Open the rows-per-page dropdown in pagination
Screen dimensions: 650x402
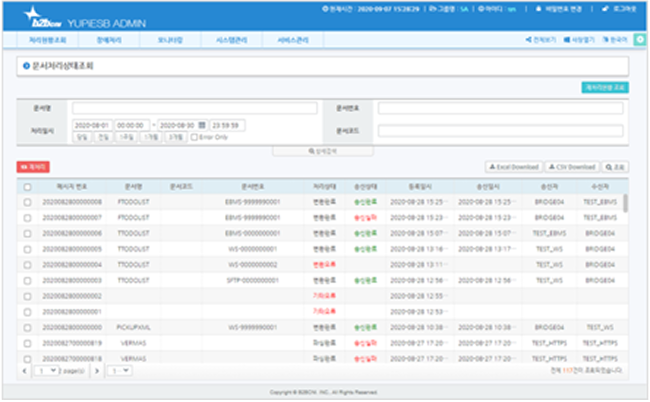119,371
